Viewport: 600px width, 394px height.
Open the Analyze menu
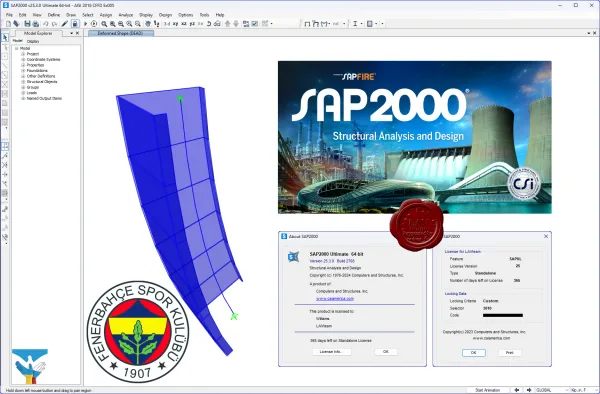tap(126, 15)
